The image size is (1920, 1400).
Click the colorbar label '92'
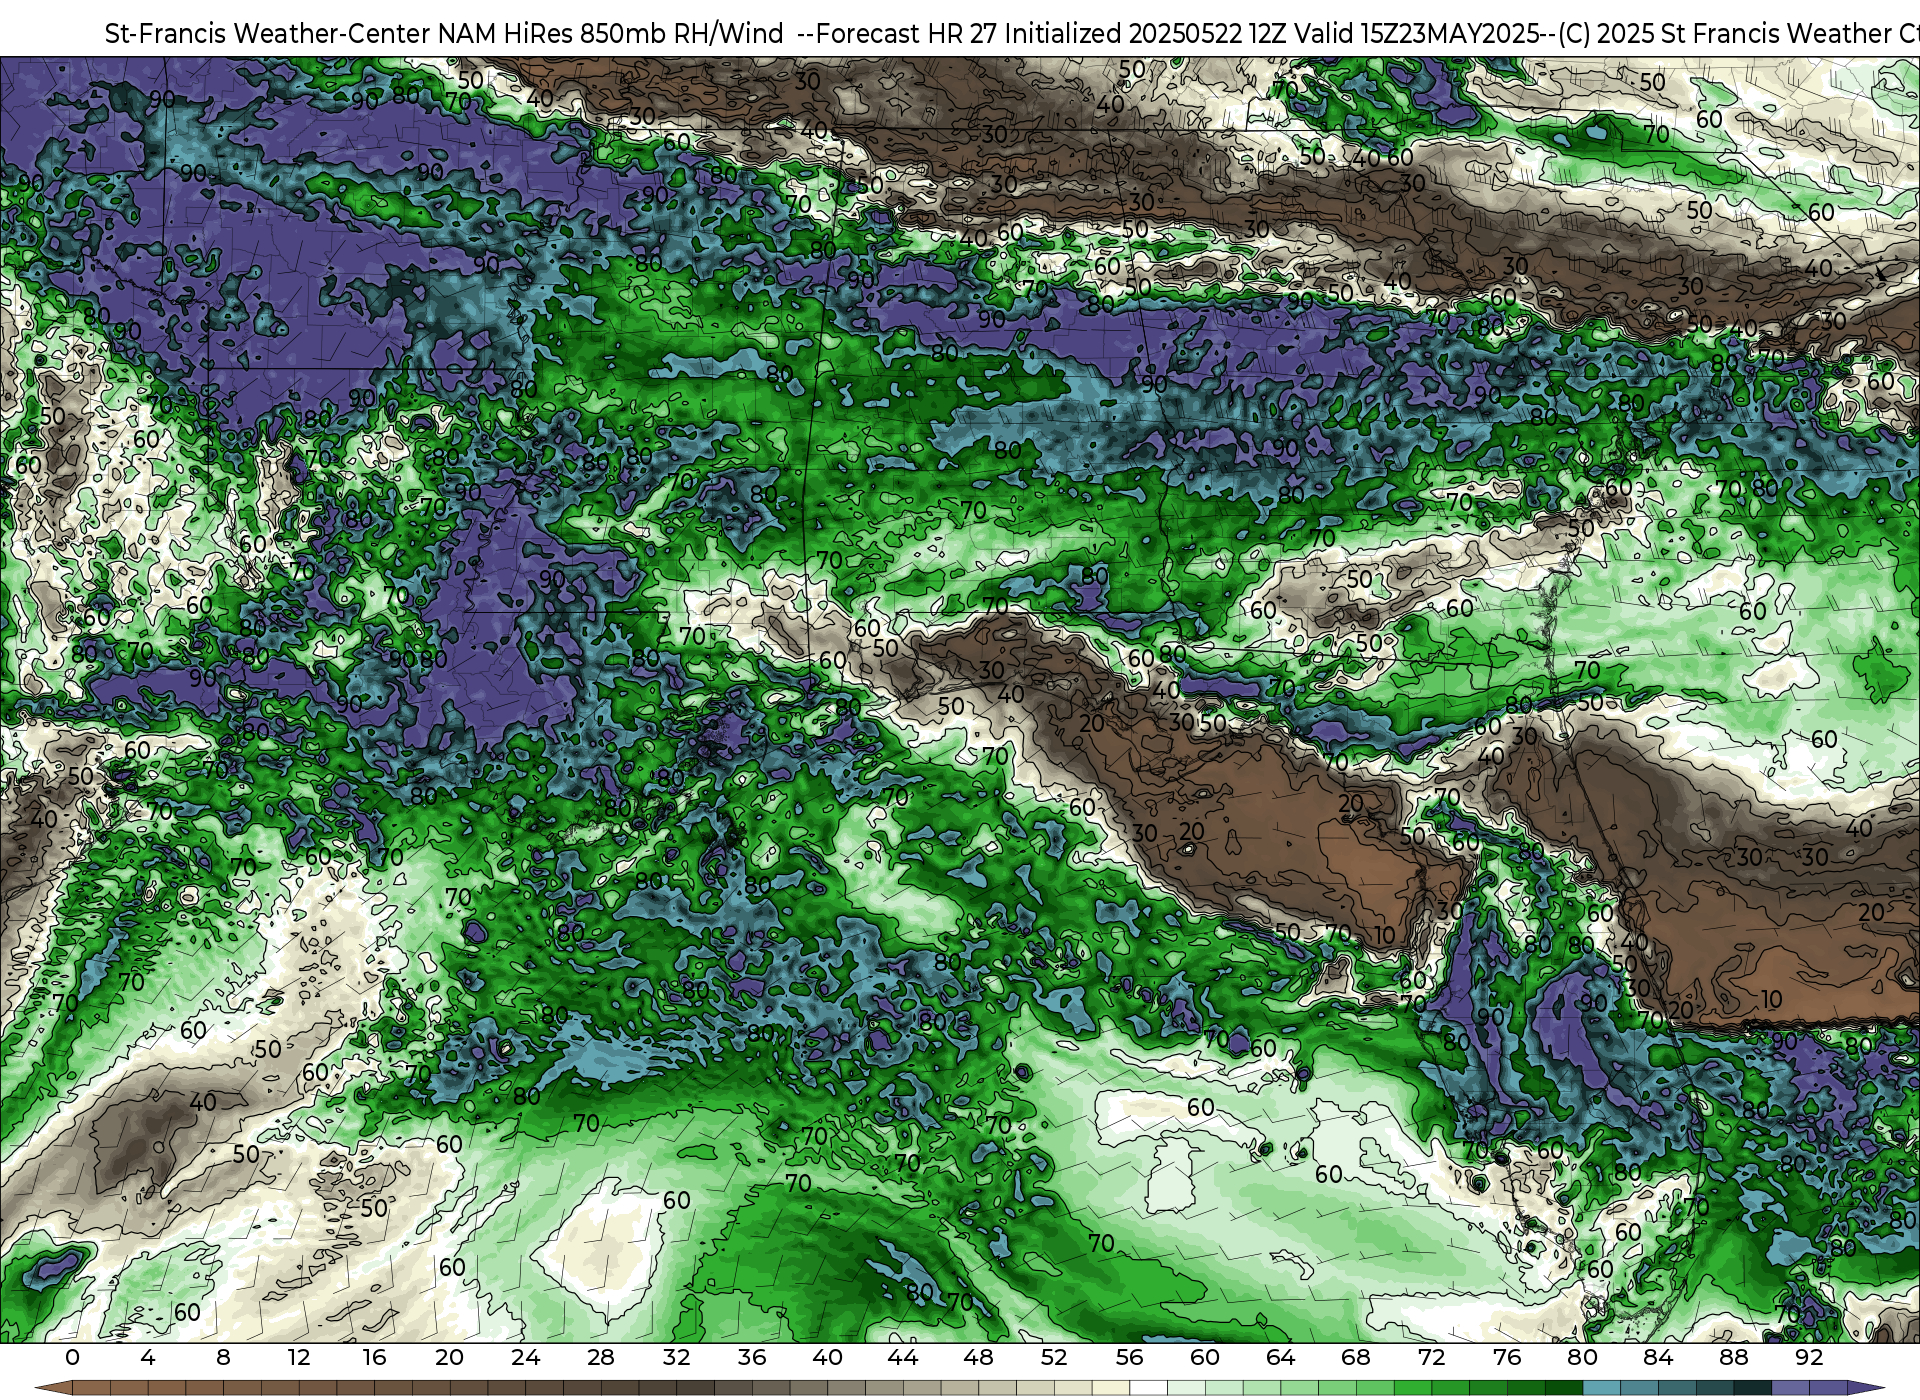tap(1809, 1357)
